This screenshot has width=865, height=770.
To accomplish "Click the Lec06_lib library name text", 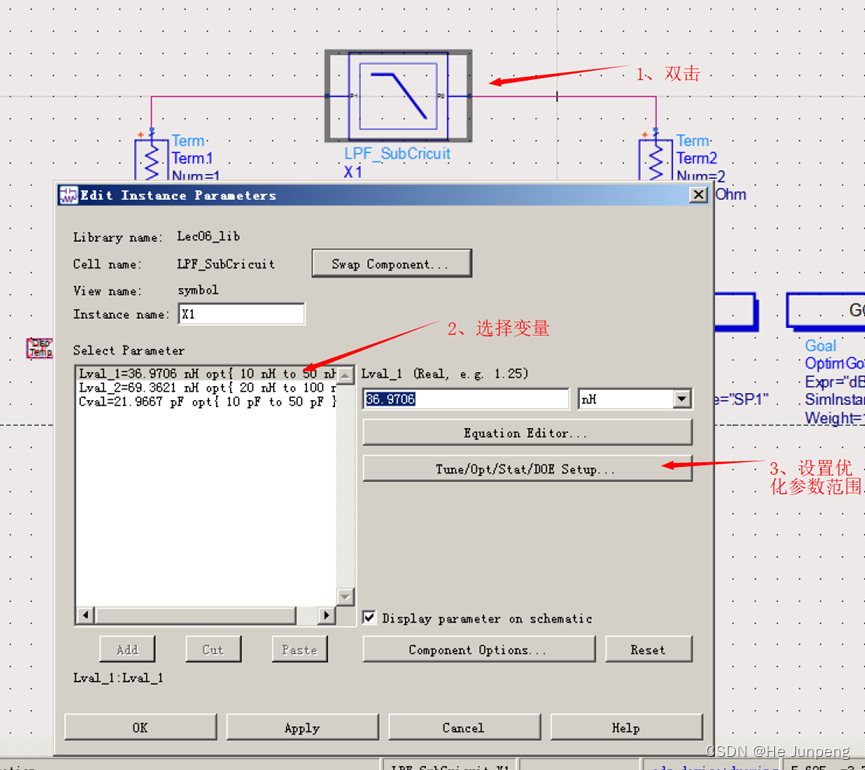I will (209, 237).
